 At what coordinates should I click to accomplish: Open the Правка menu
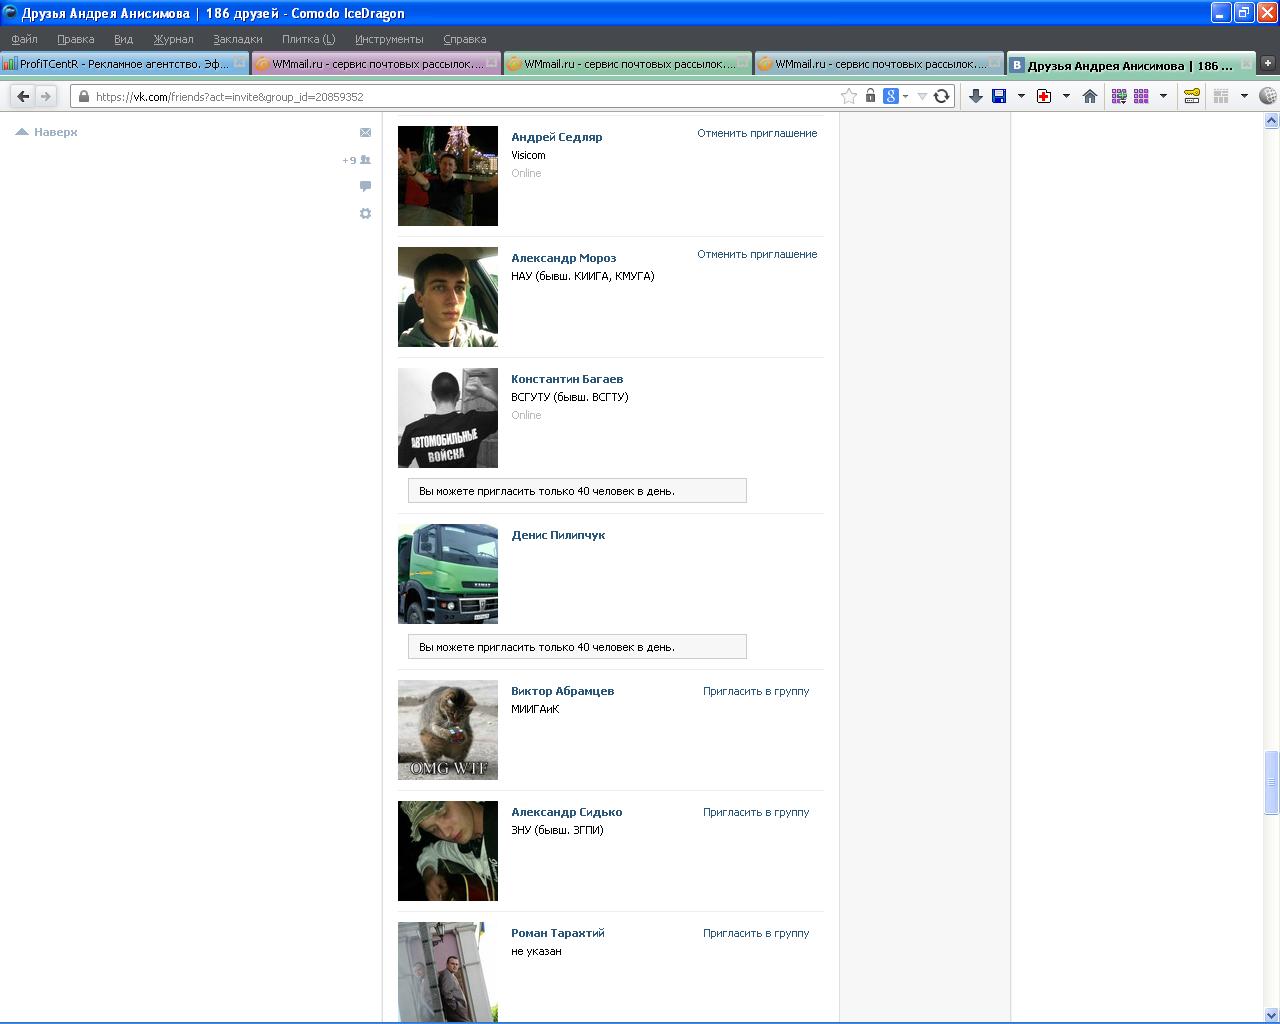point(76,39)
